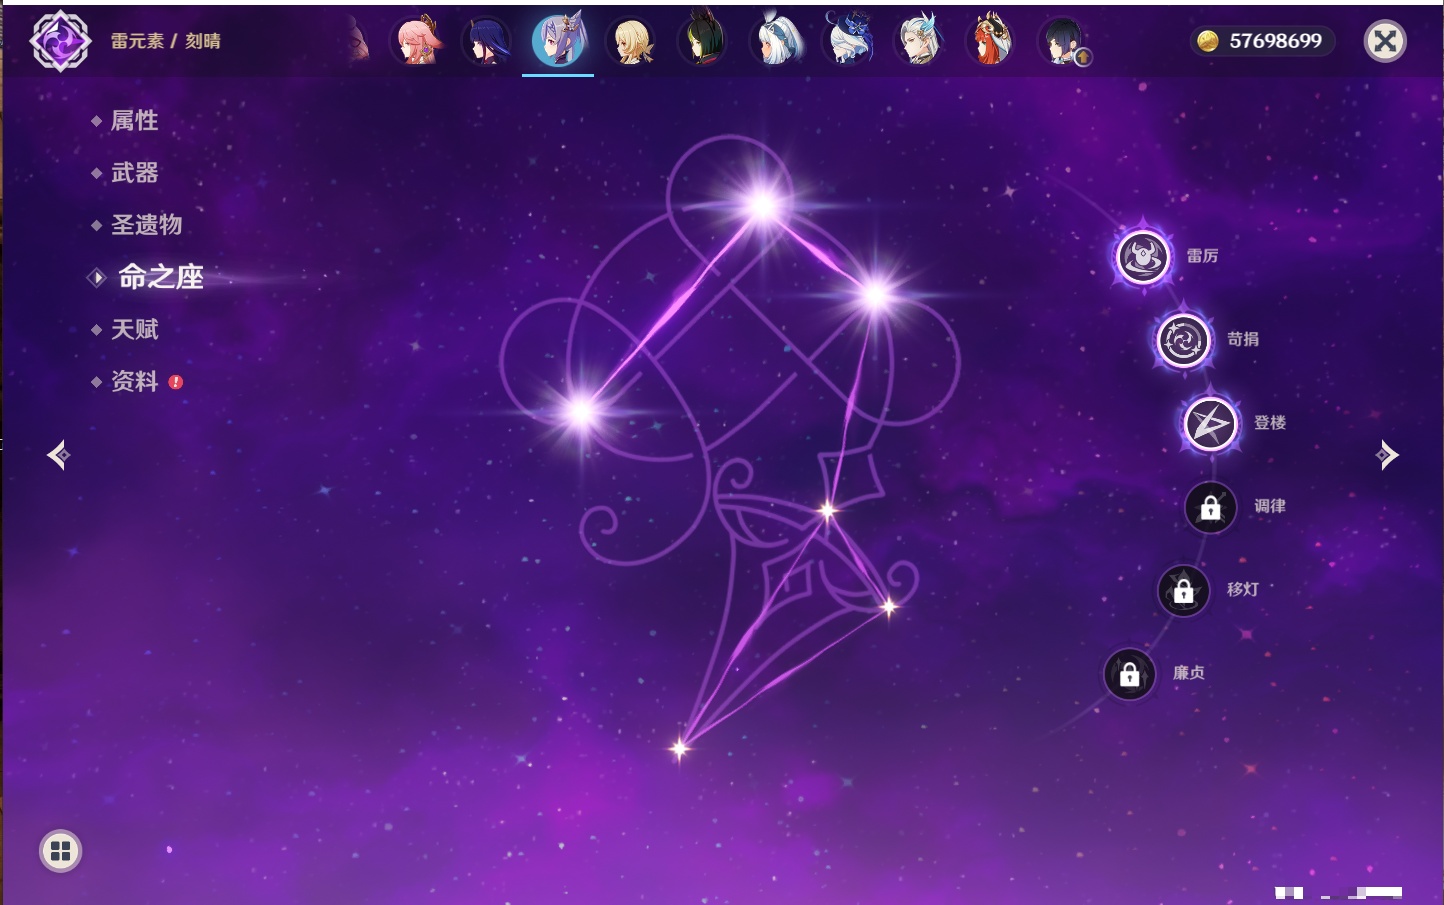Open the 资料 tab
Viewport: 1444px width, 905px height.
(x=134, y=381)
